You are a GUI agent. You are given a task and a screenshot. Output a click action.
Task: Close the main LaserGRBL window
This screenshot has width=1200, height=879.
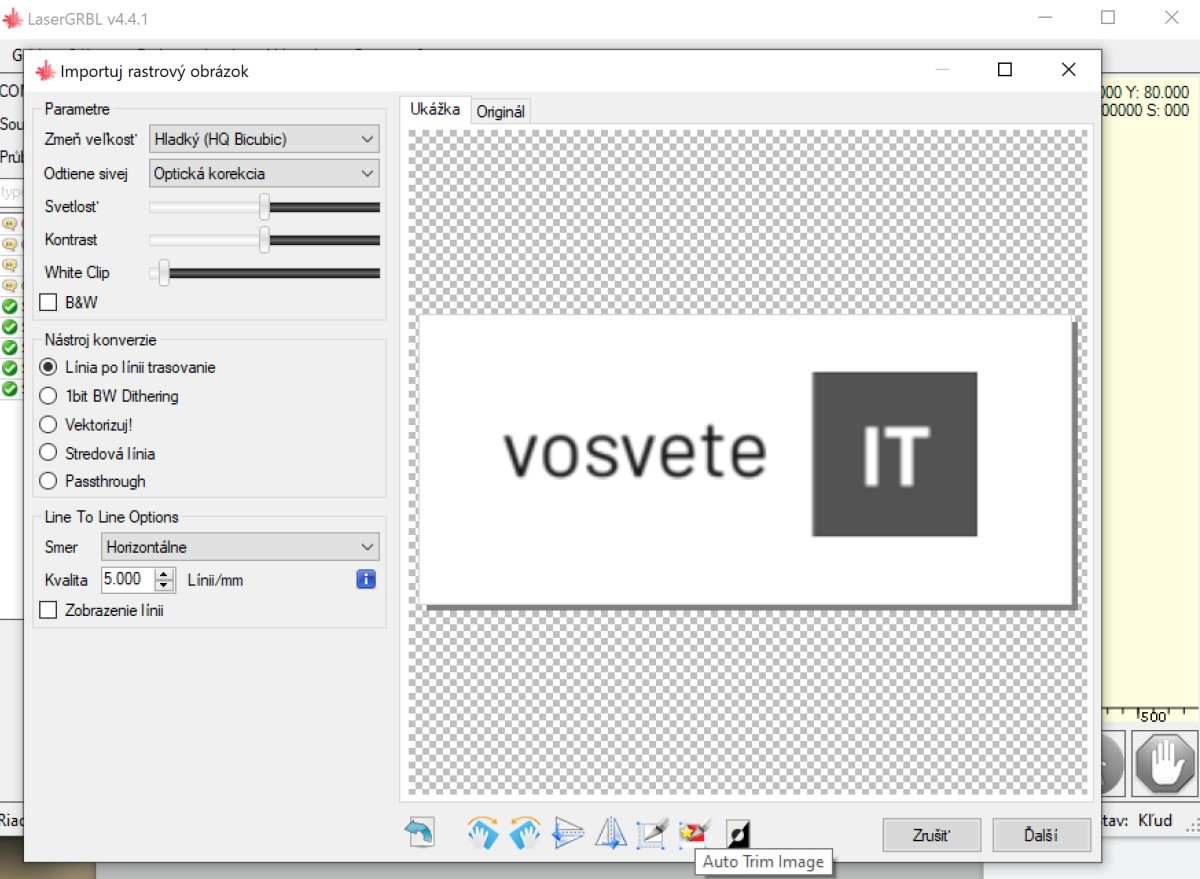click(x=1171, y=17)
